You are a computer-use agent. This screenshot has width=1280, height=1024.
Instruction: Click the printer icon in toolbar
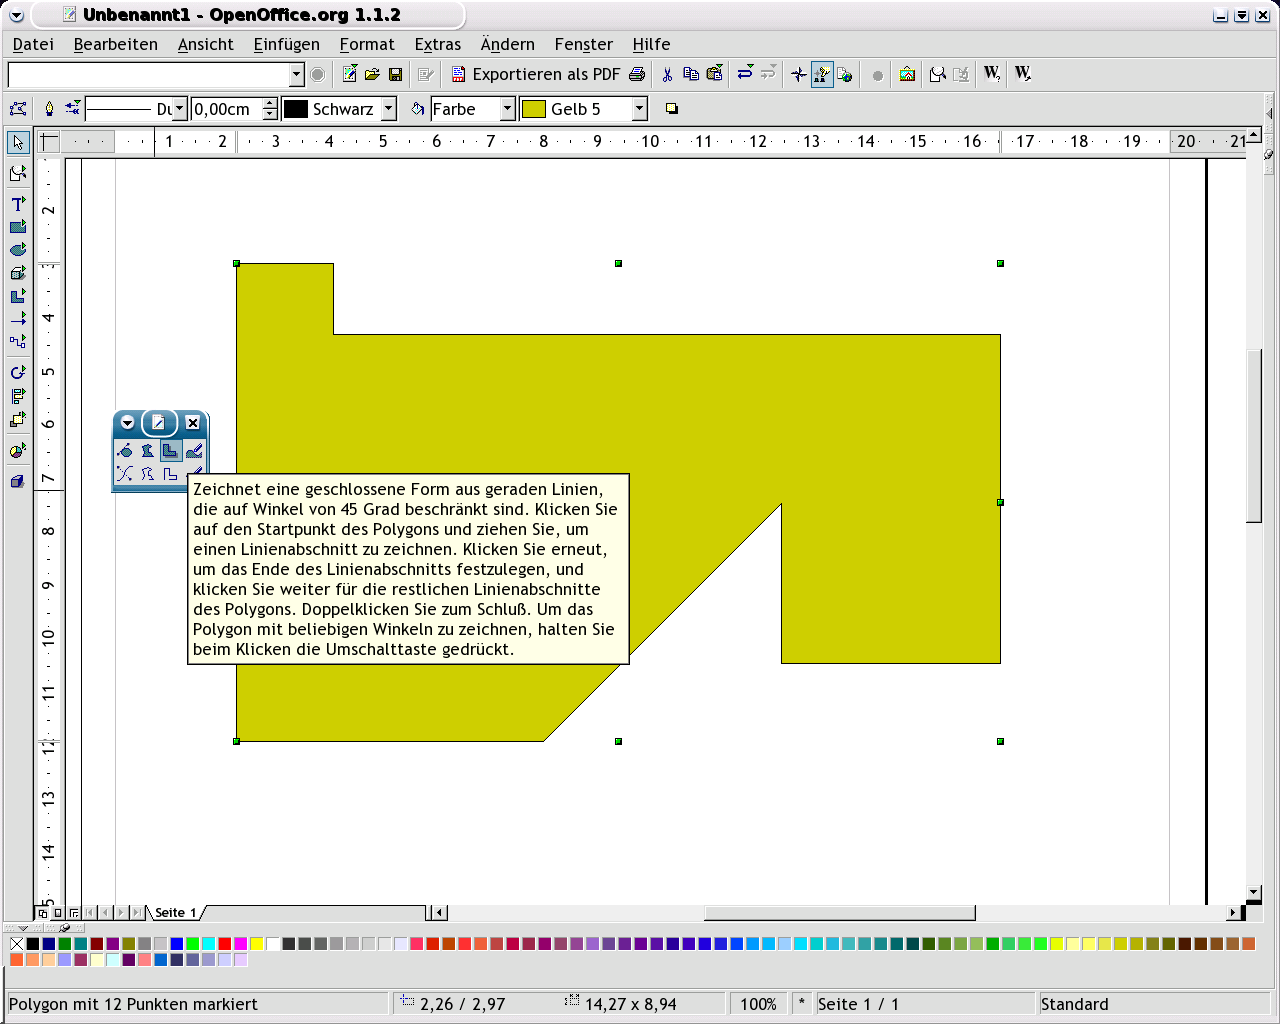click(x=637, y=74)
